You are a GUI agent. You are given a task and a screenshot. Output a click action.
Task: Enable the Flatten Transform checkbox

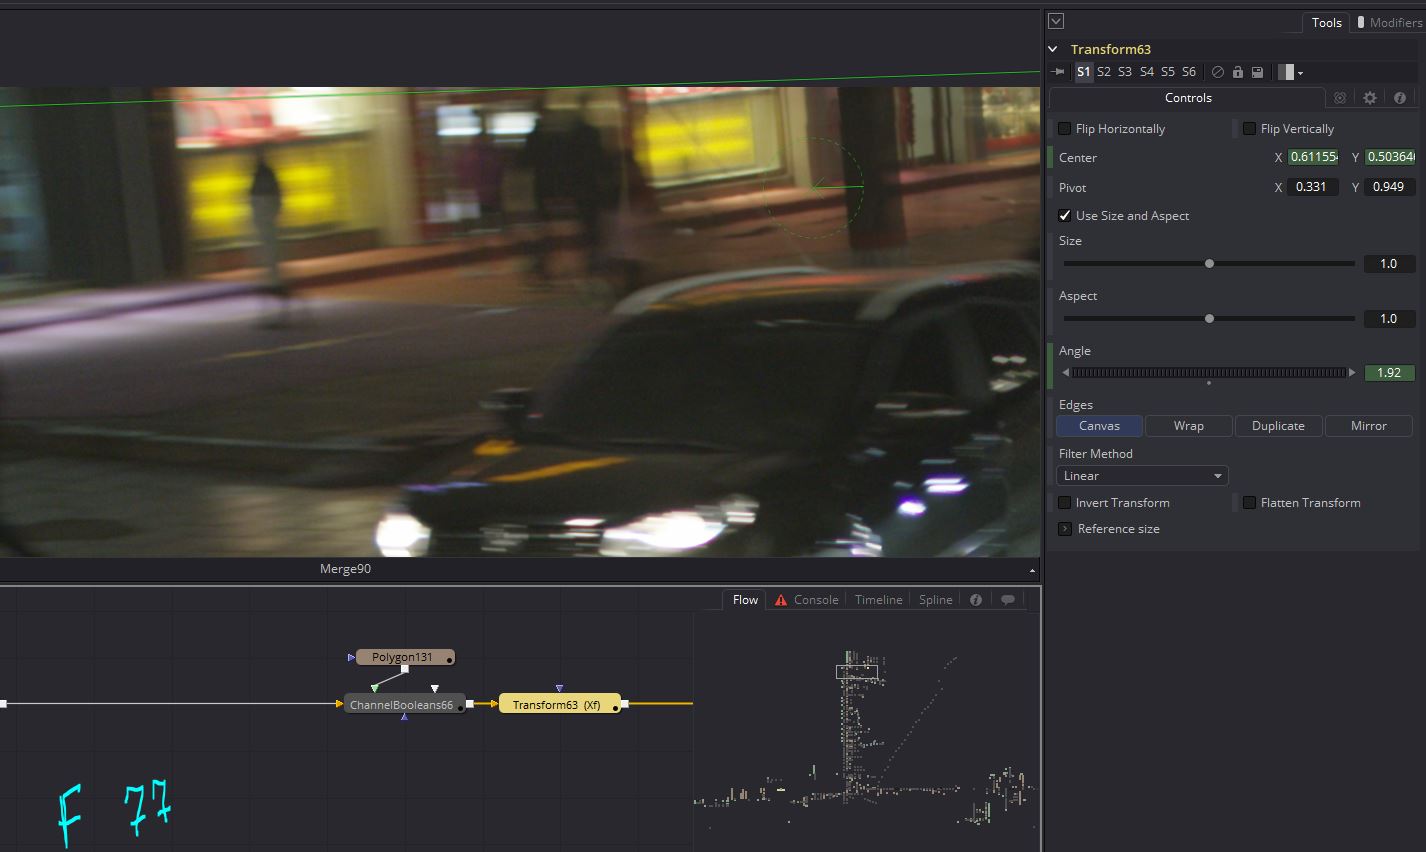(x=1249, y=503)
